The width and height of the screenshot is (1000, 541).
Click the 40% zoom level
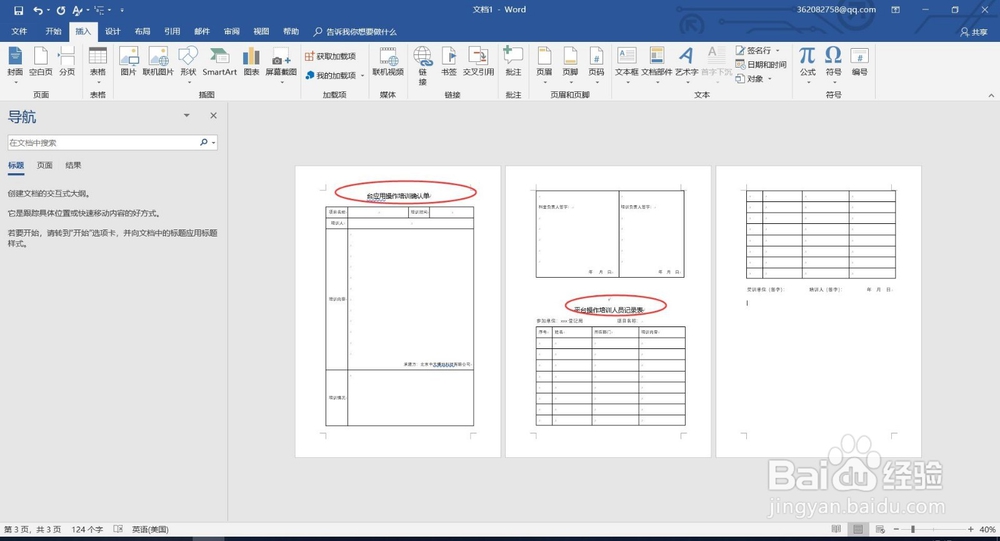click(x=987, y=530)
